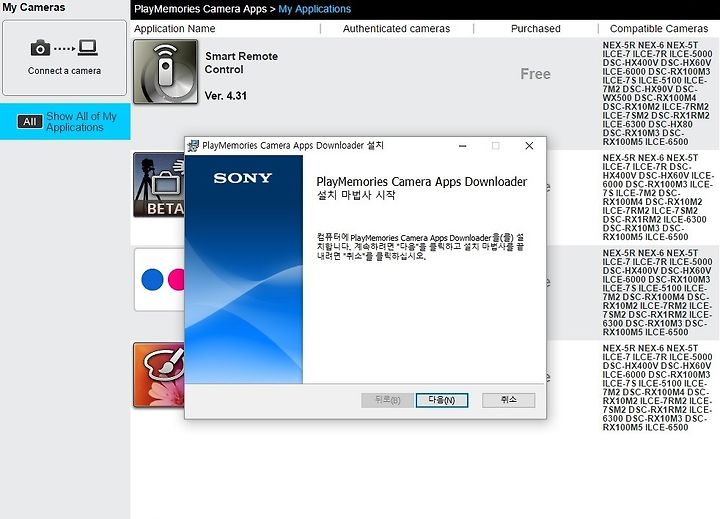
Task: Click the 다음(N) next button
Action: (442, 400)
